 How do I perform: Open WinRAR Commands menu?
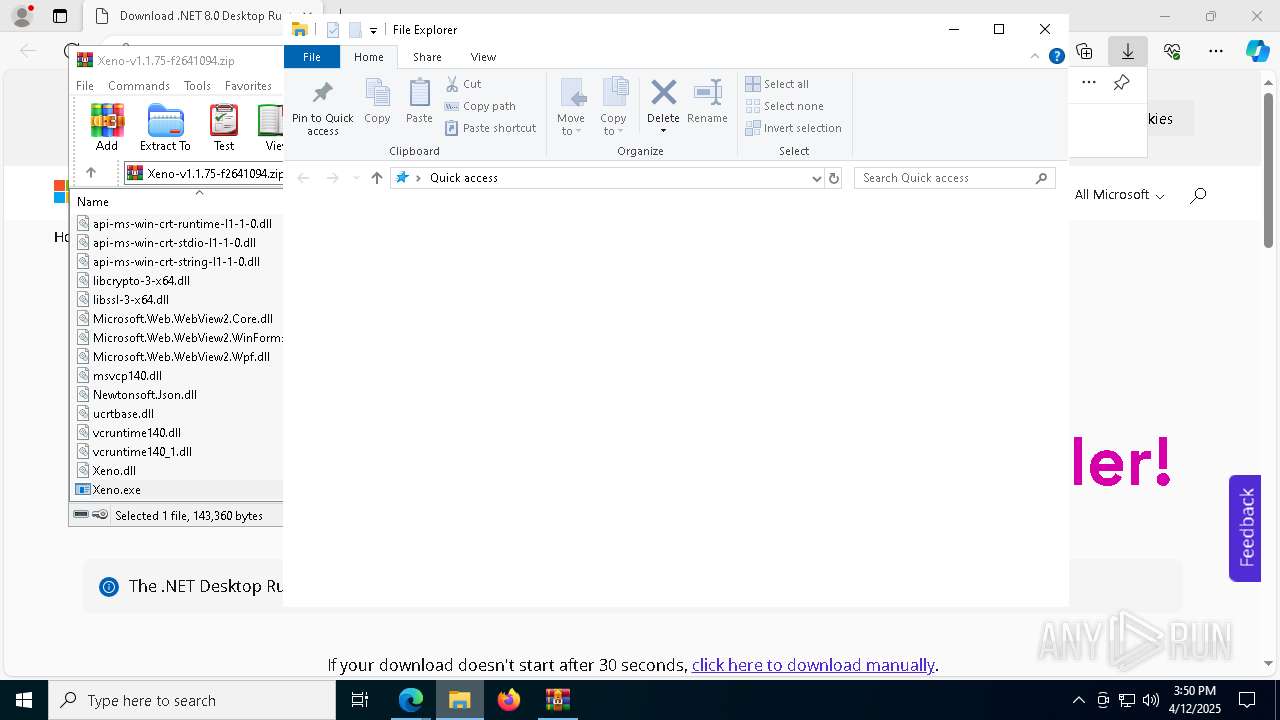coord(139,86)
